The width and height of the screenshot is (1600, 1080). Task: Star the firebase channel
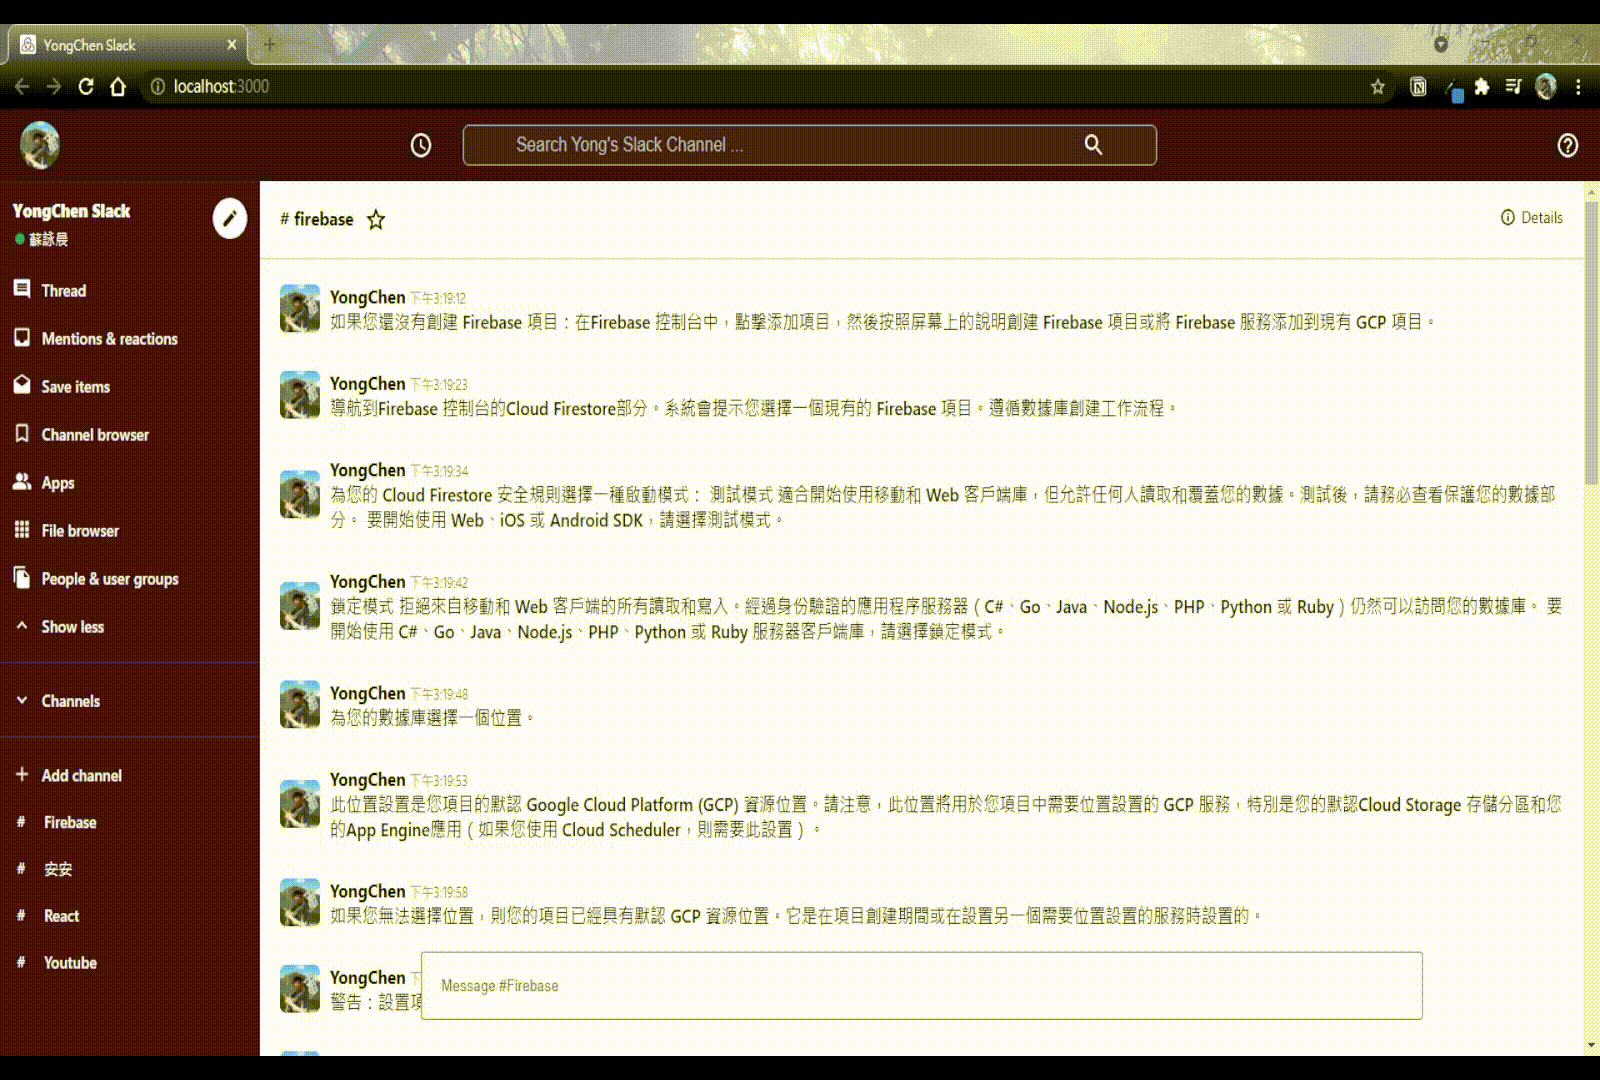[x=376, y=220]
